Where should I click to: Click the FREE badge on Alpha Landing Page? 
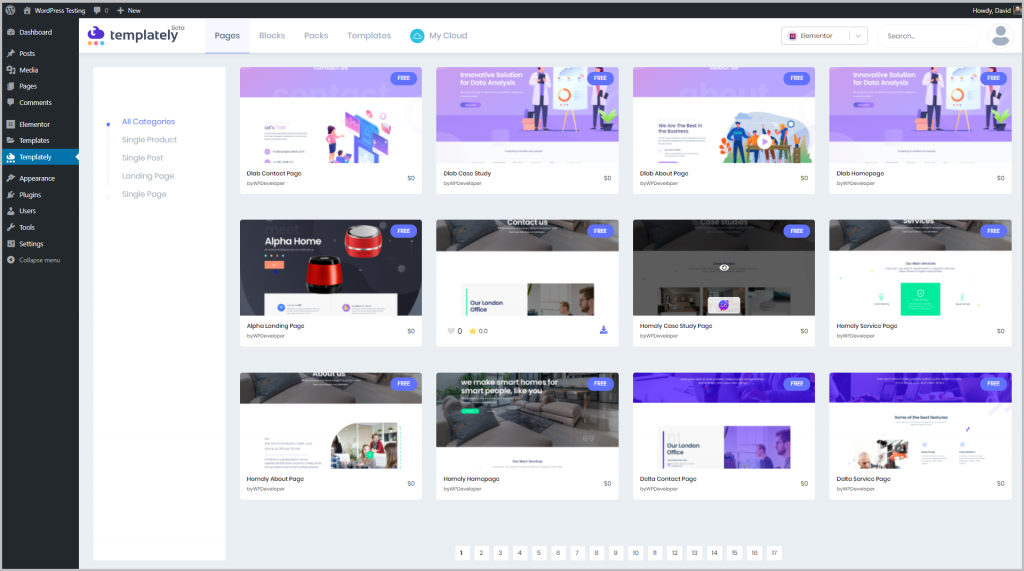[x=404, y=231]
